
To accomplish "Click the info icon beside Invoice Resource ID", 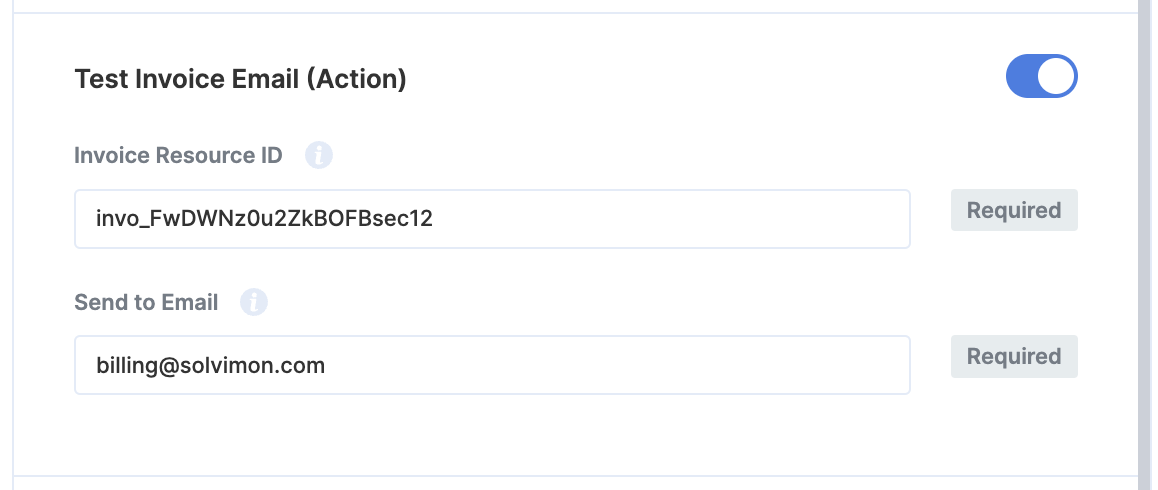I will point(318,156).
